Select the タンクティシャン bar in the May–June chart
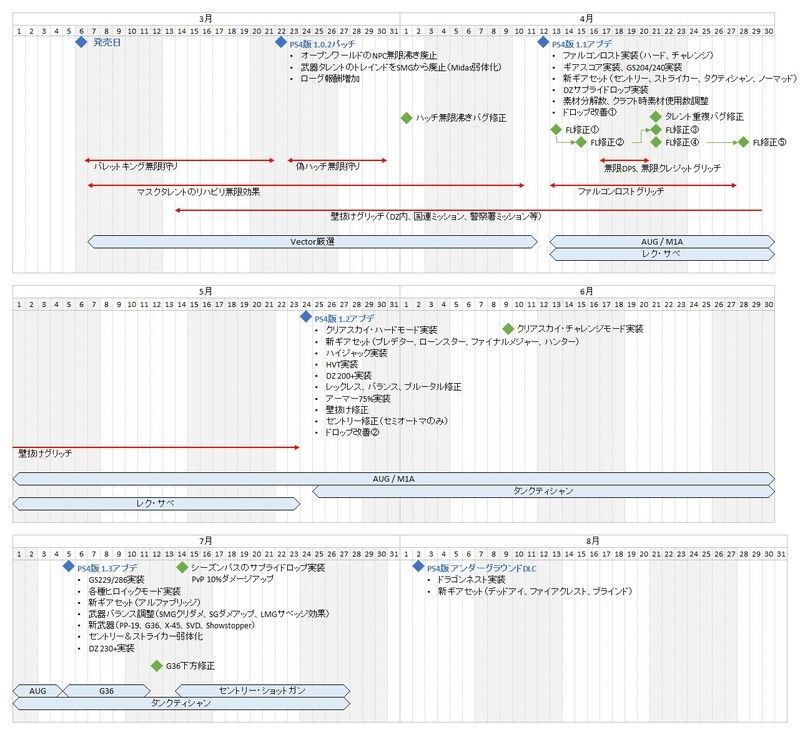 [x=543, y=491]
